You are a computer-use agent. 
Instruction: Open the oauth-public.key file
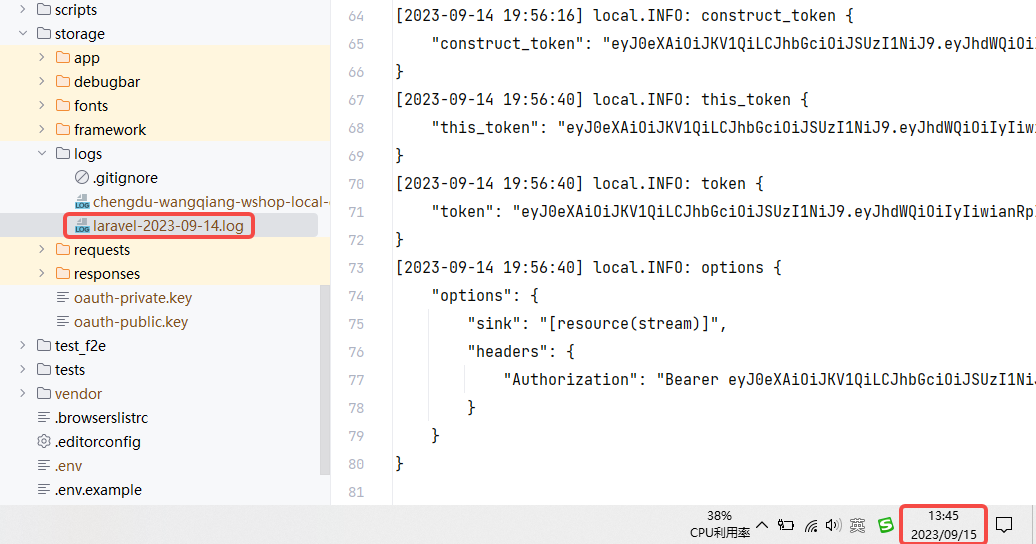tap(131, 321)
